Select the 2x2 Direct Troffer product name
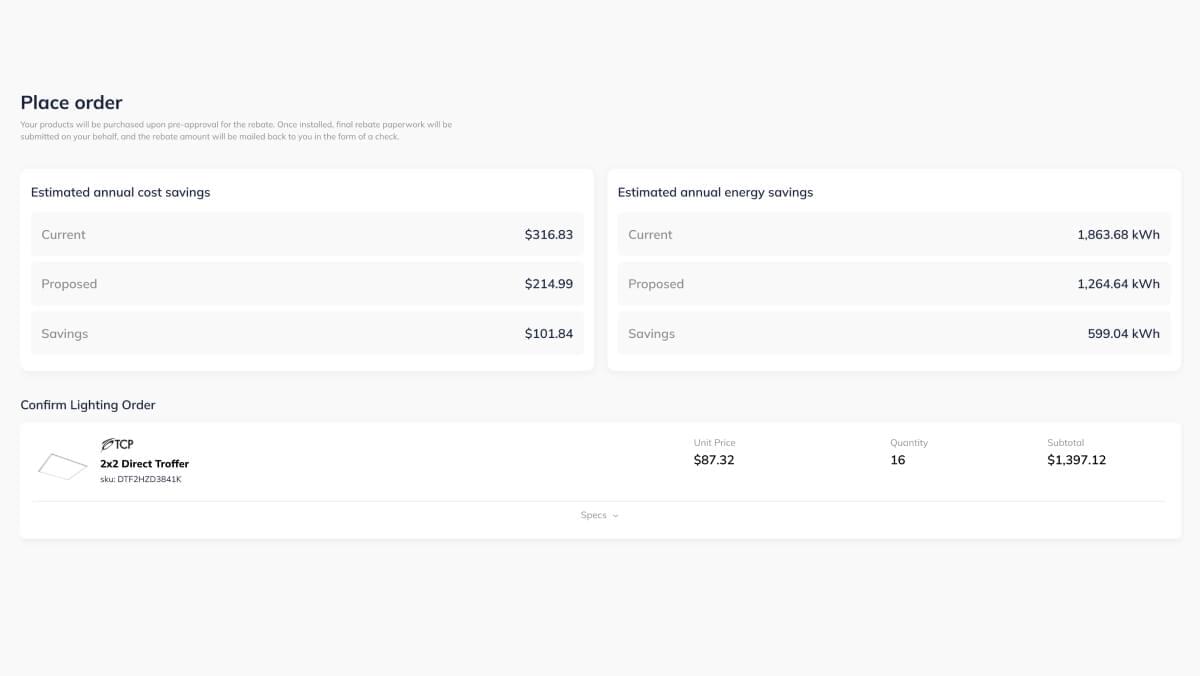1200x676 pixels. [144, 464]
